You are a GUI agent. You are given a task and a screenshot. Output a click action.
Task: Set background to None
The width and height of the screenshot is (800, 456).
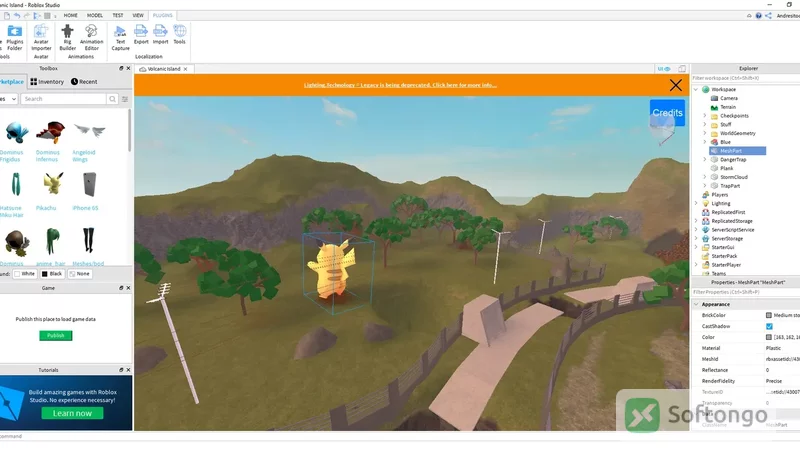pyautogui.click(x=80, y=274)
